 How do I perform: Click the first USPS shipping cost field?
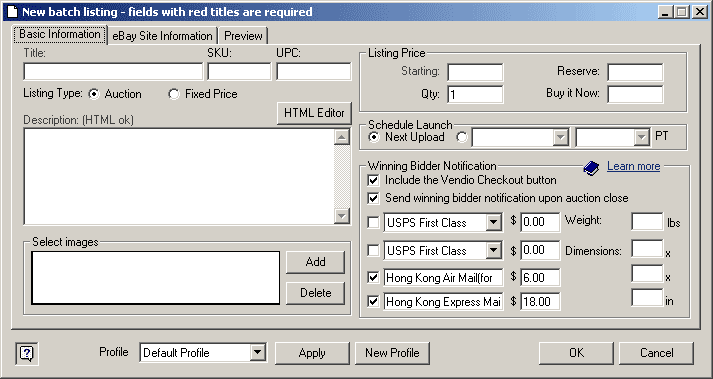(x=540, y=223)
